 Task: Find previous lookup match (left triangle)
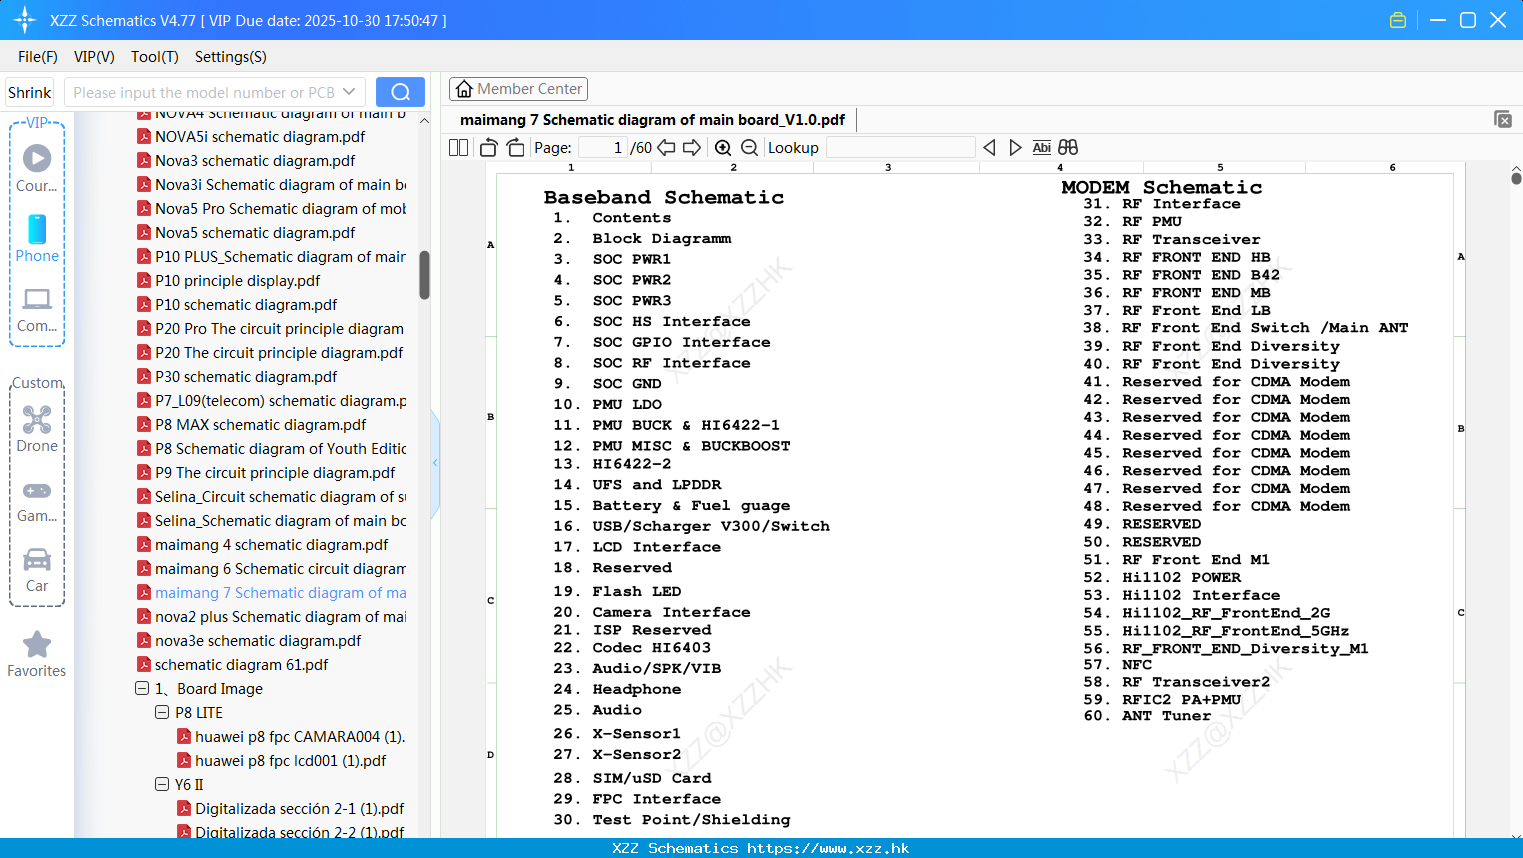989,147
